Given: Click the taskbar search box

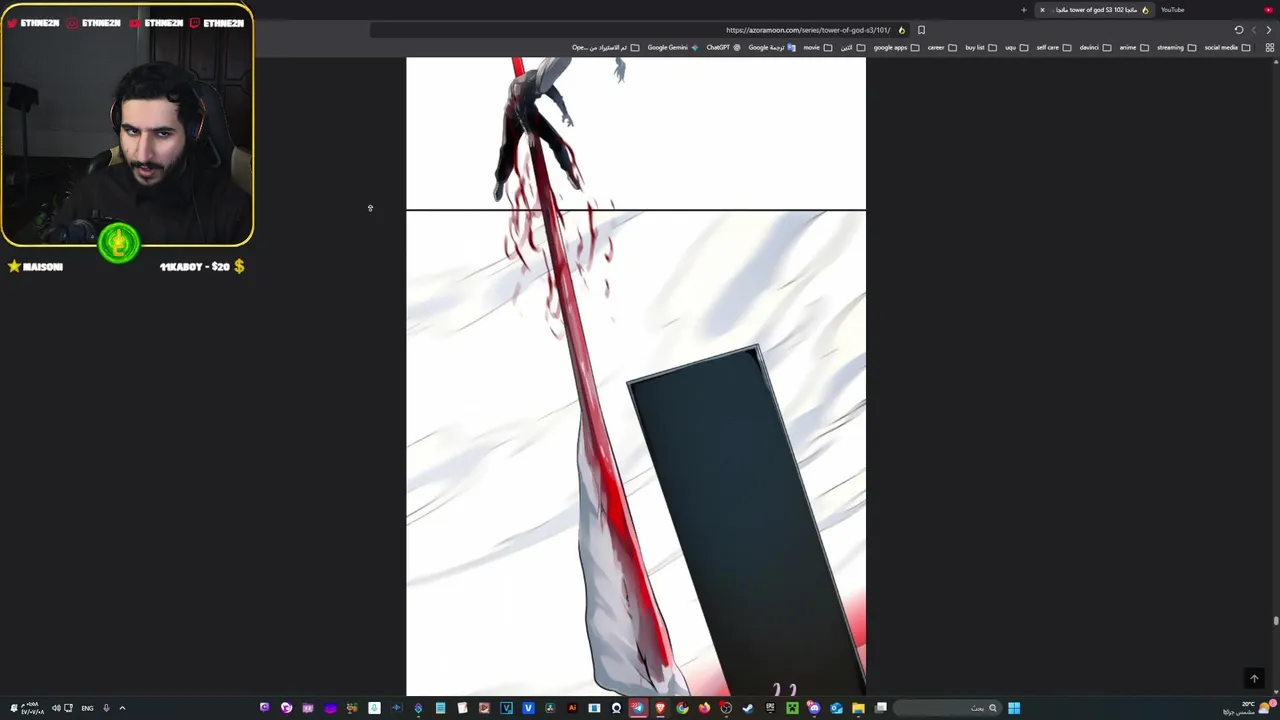Looking at the screenshot, I should pyautogui.click(x=945, y=708).
